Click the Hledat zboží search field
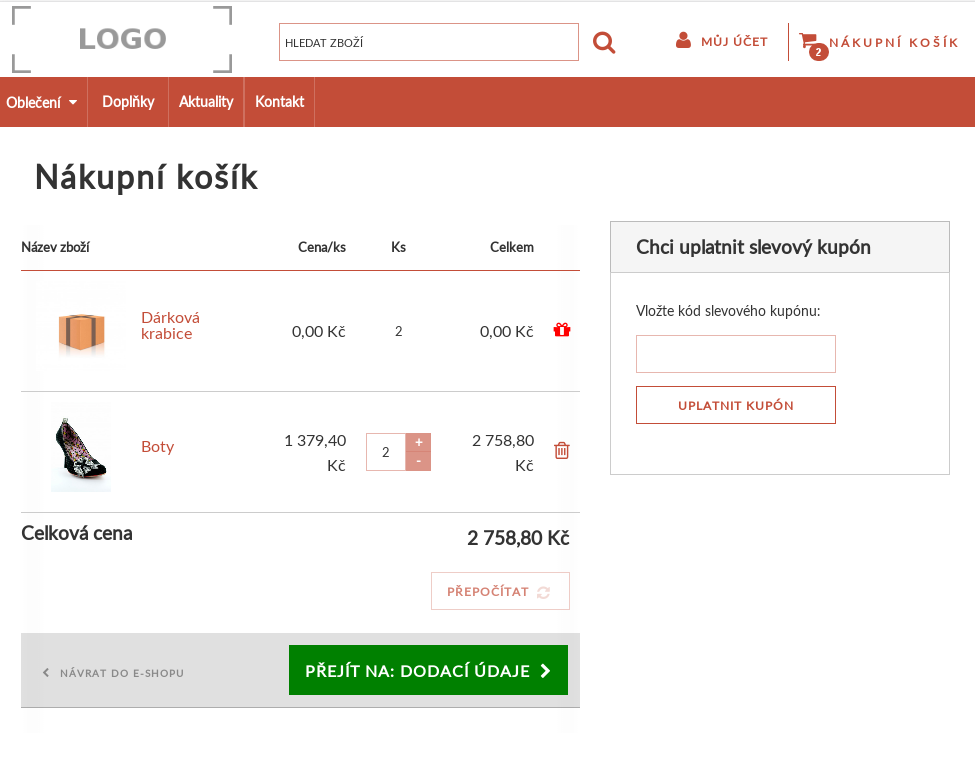Image resolution: width=975 pixels, height=760 pixels. pyautogui.click(x=428, y=43)
